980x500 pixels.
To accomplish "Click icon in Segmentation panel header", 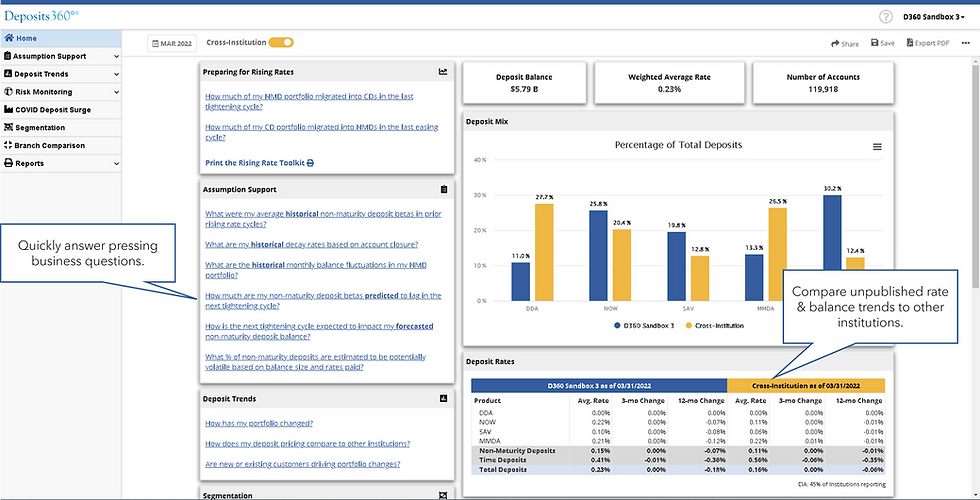I will click(444, 495).
